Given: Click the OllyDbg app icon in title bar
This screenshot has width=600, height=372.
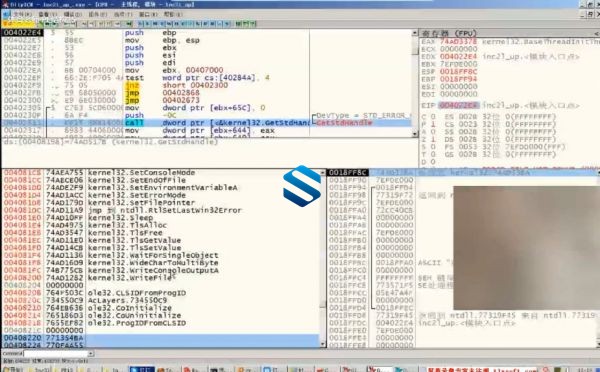Looking at the screenshot, I should pyautogui.click(x=4, y=4).
